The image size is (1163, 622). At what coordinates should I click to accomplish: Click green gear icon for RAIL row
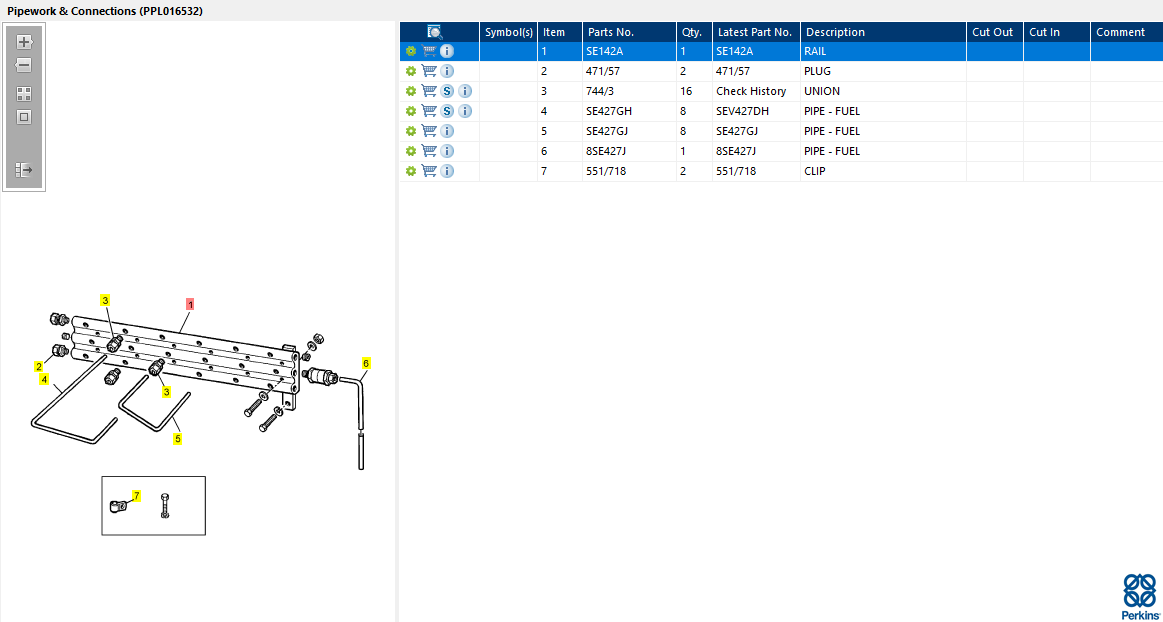(410, 51)
